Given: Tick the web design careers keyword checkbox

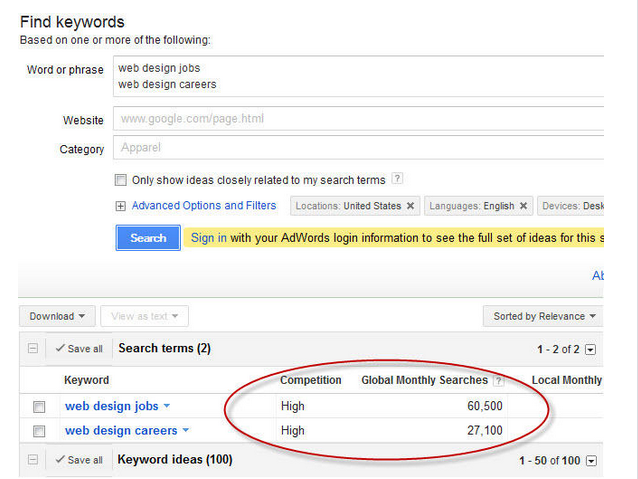Looking at the screenshot, I should coord(39,432).
